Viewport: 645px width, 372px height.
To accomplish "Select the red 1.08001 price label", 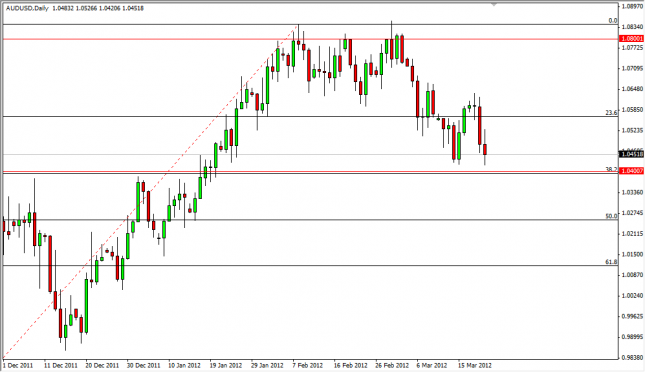I will [x=631, y=38].
